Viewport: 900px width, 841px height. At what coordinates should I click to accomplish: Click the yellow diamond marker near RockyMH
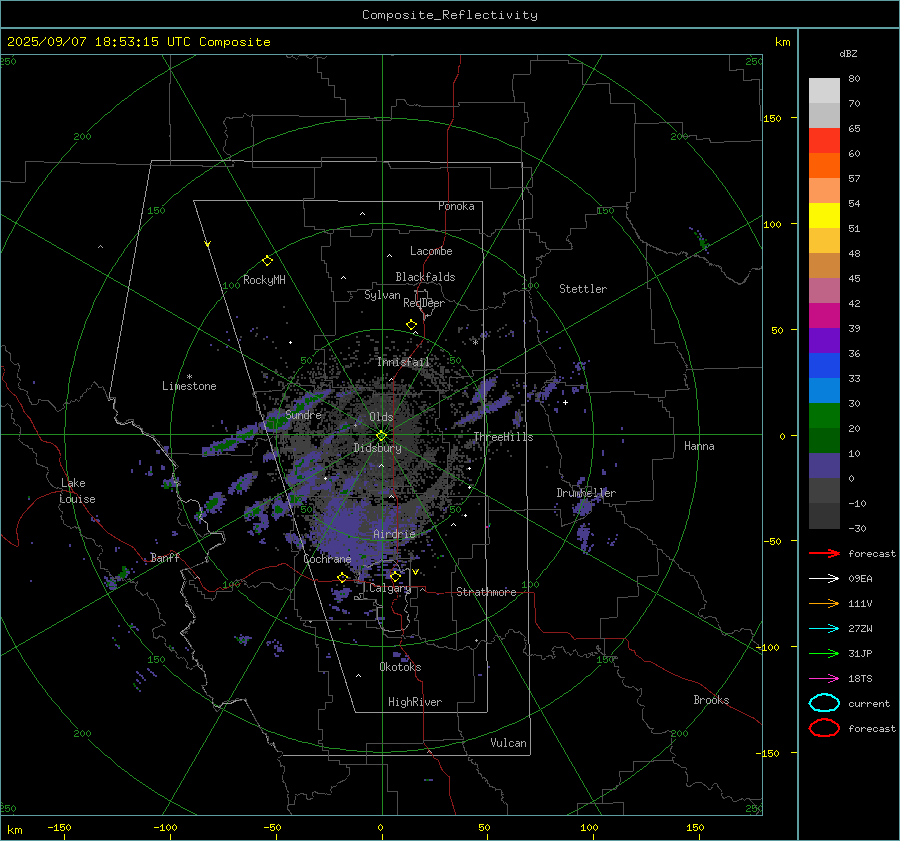click(267, 261)
